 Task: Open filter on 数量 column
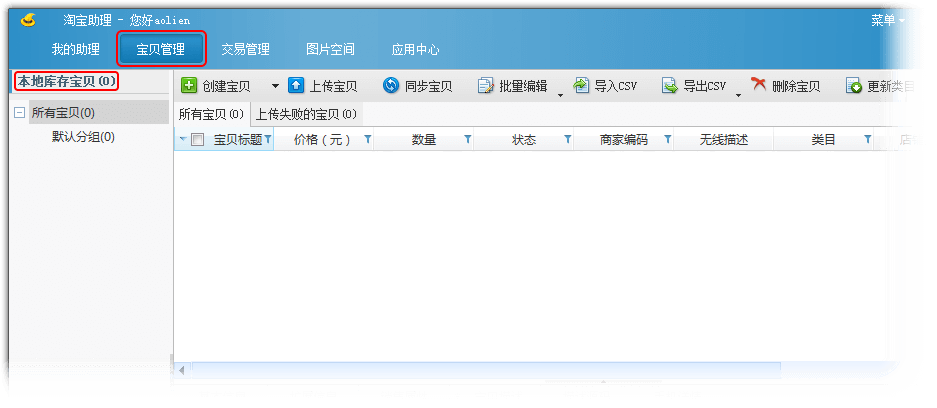point(468,140)
